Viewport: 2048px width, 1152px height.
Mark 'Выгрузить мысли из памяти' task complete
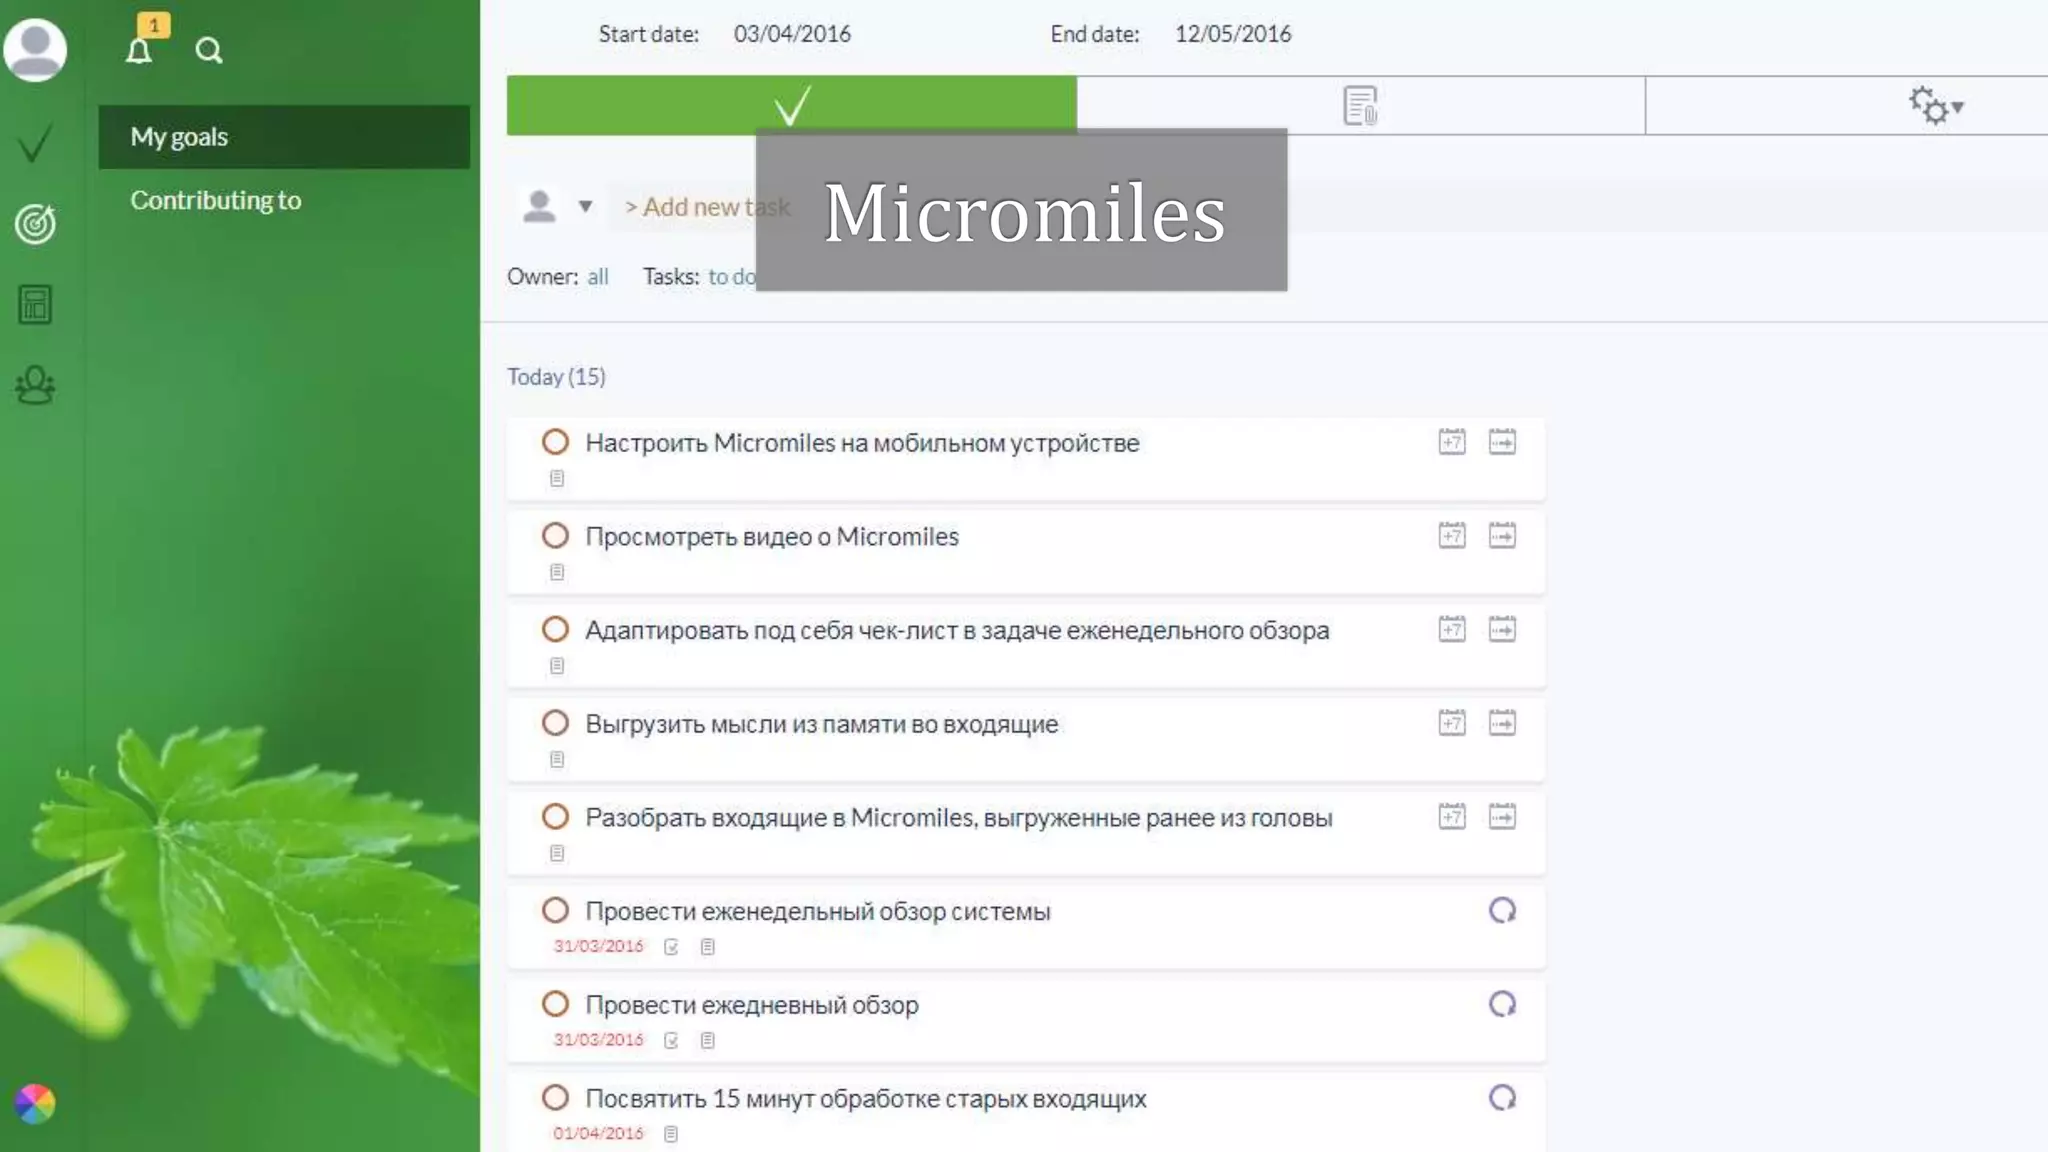pyautogui.click(x=555, y=723)
